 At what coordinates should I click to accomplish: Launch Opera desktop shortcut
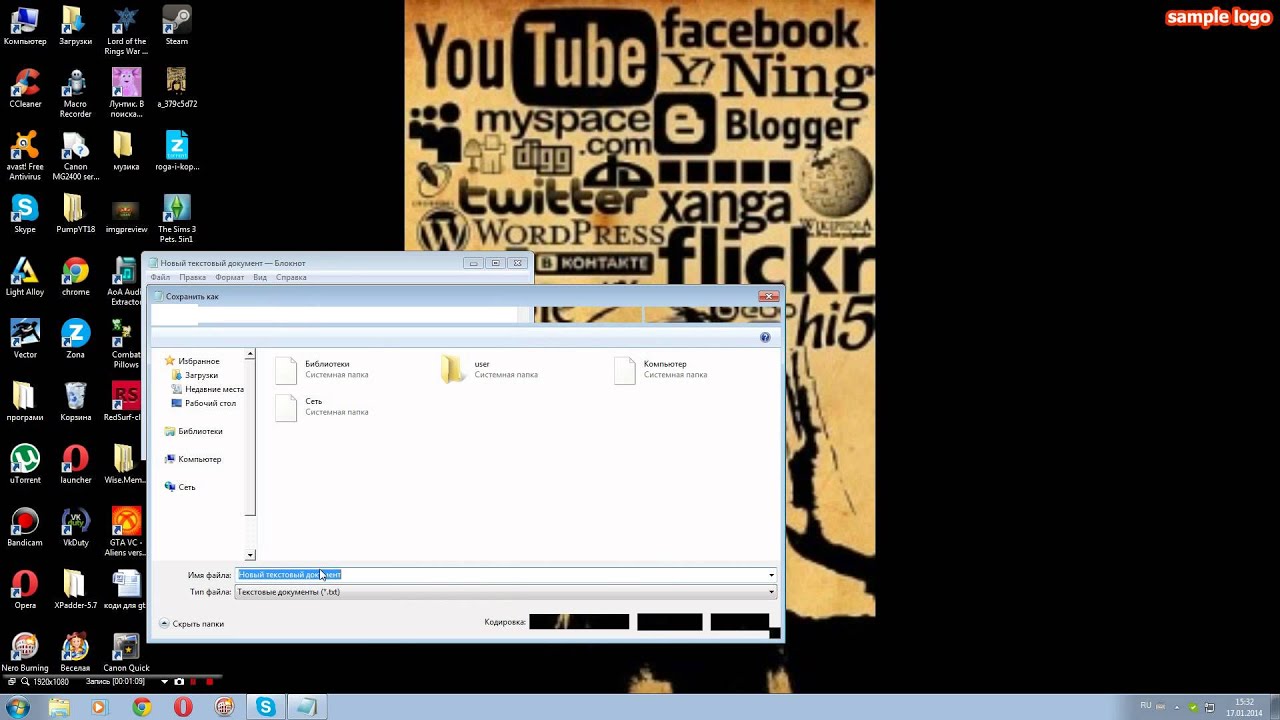(x=25, y=590)
